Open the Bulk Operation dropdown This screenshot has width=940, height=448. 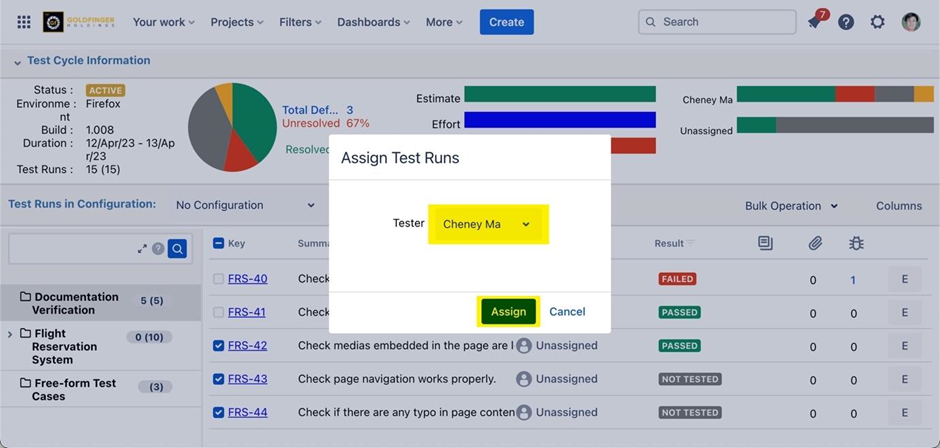pos(791,206)
